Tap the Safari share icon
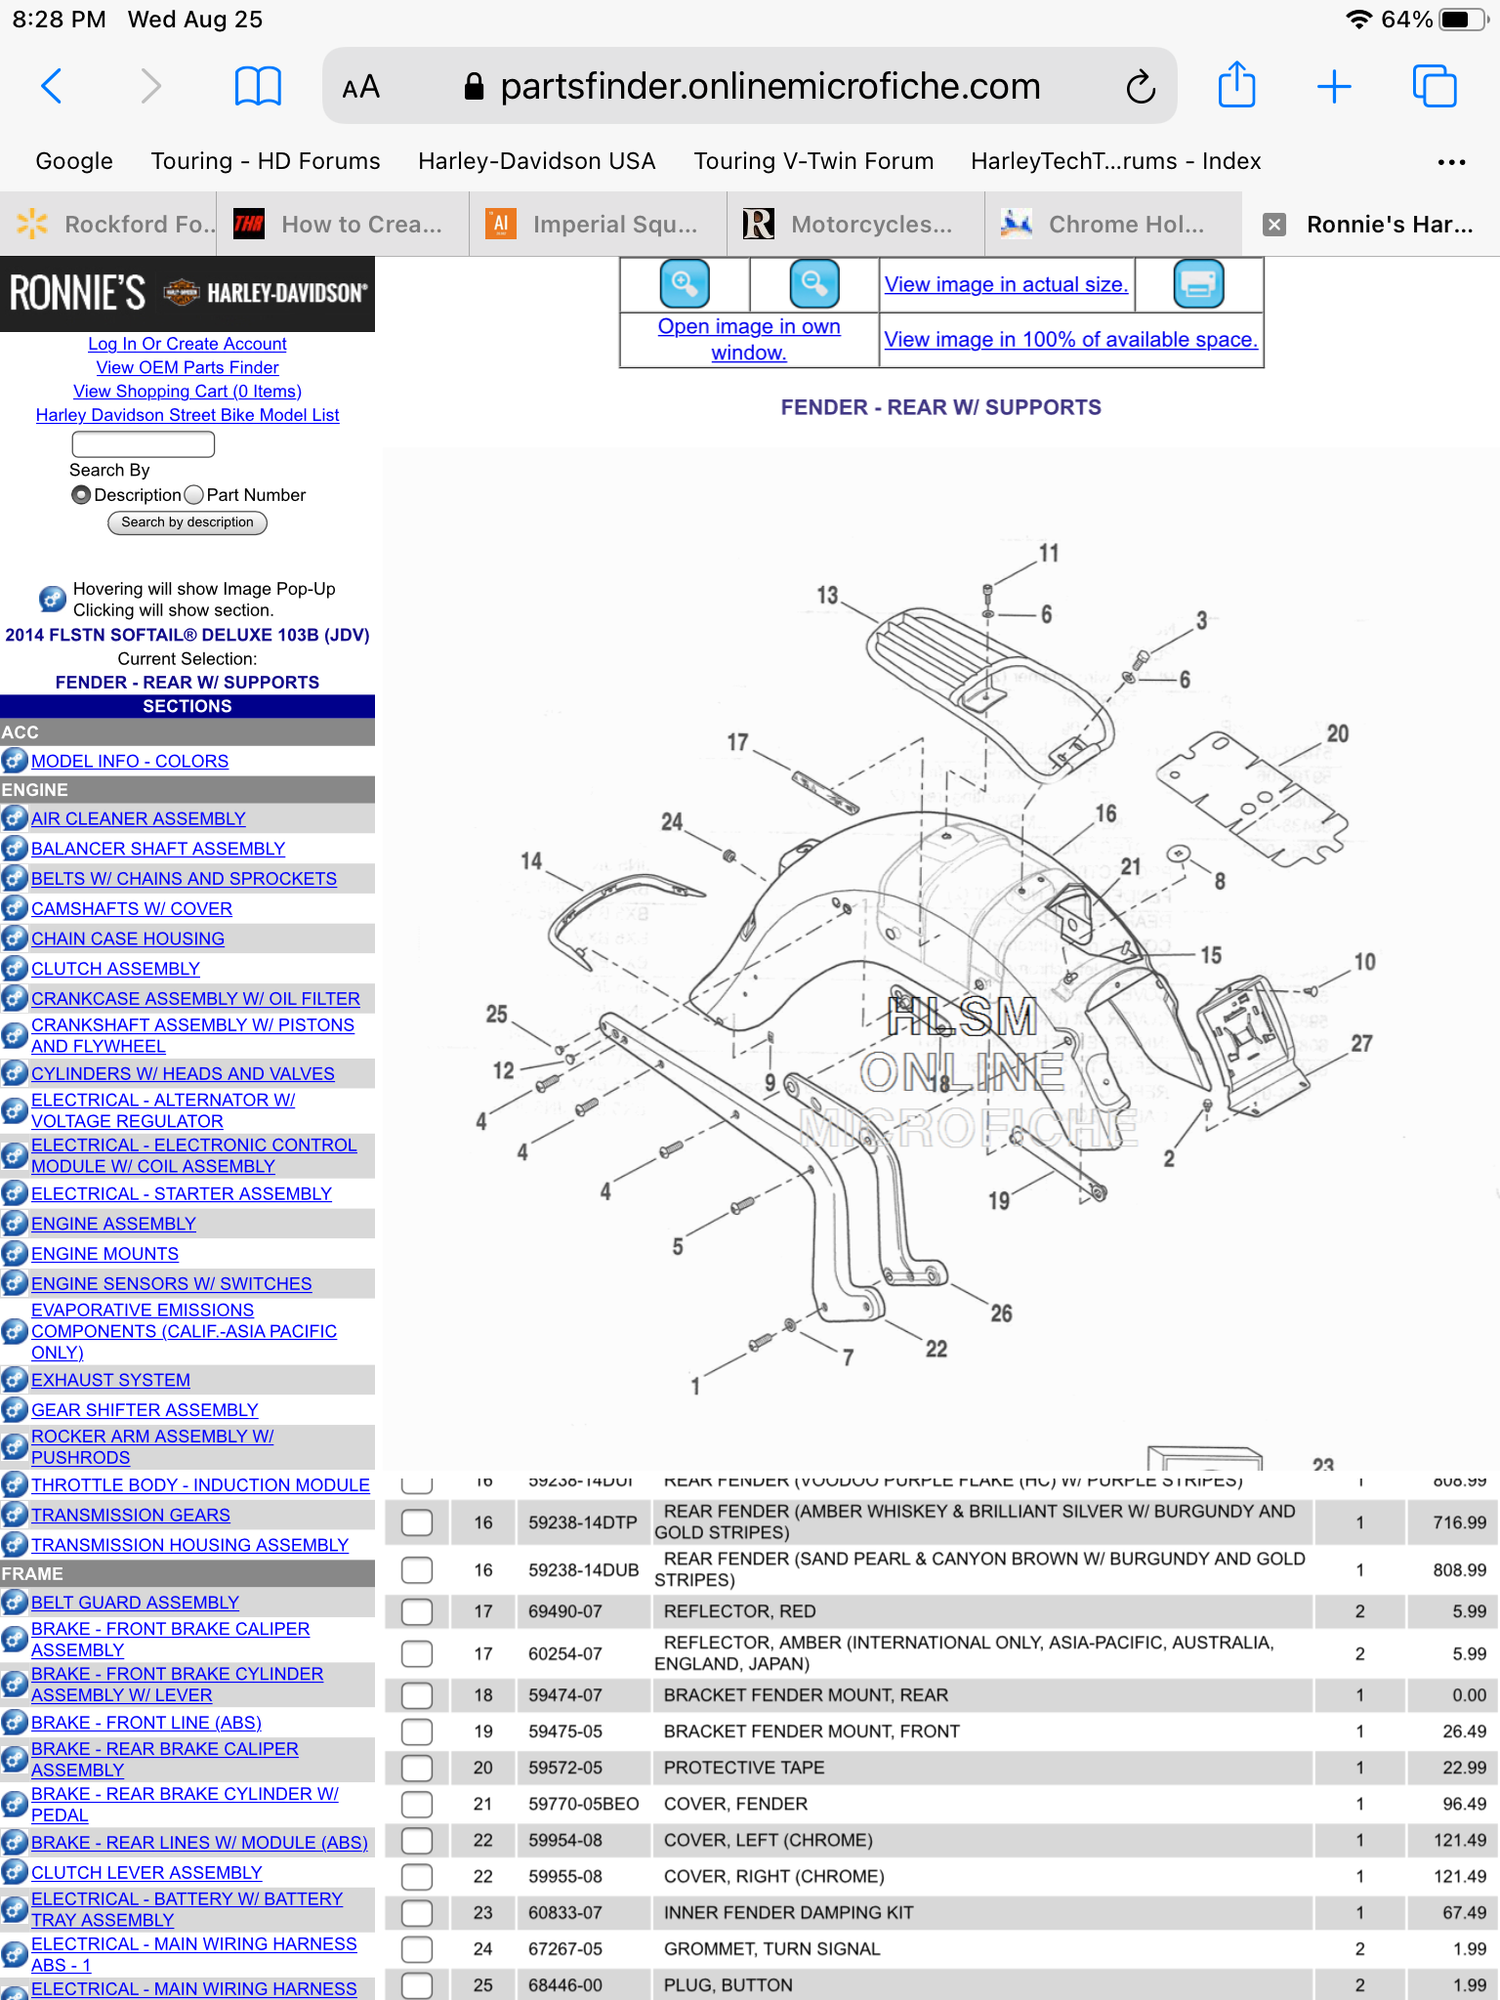Viewport: 1500px width, 2000px height. pyautogui.click(x=1237, y=85)
